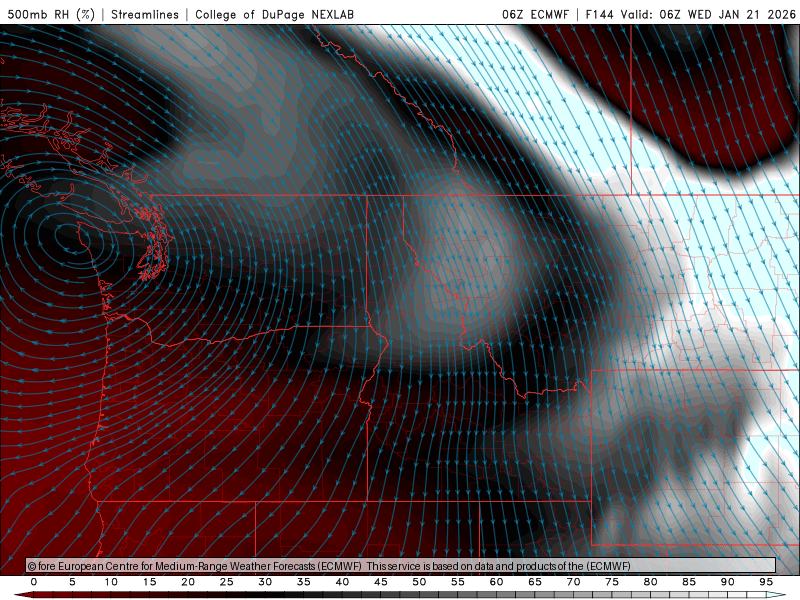The image size is (800, 600).
Task: Select the "15" color scale label
Action: (149, 582)
